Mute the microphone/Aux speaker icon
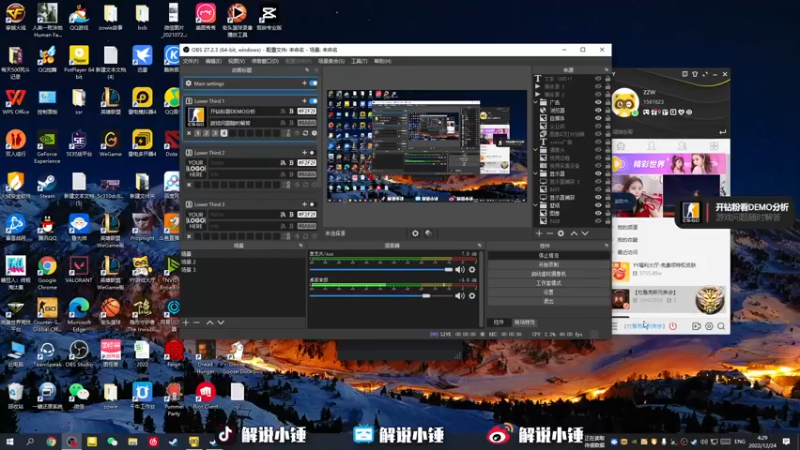Viewport: 800px width, 450px height. [x=460, y=269]
